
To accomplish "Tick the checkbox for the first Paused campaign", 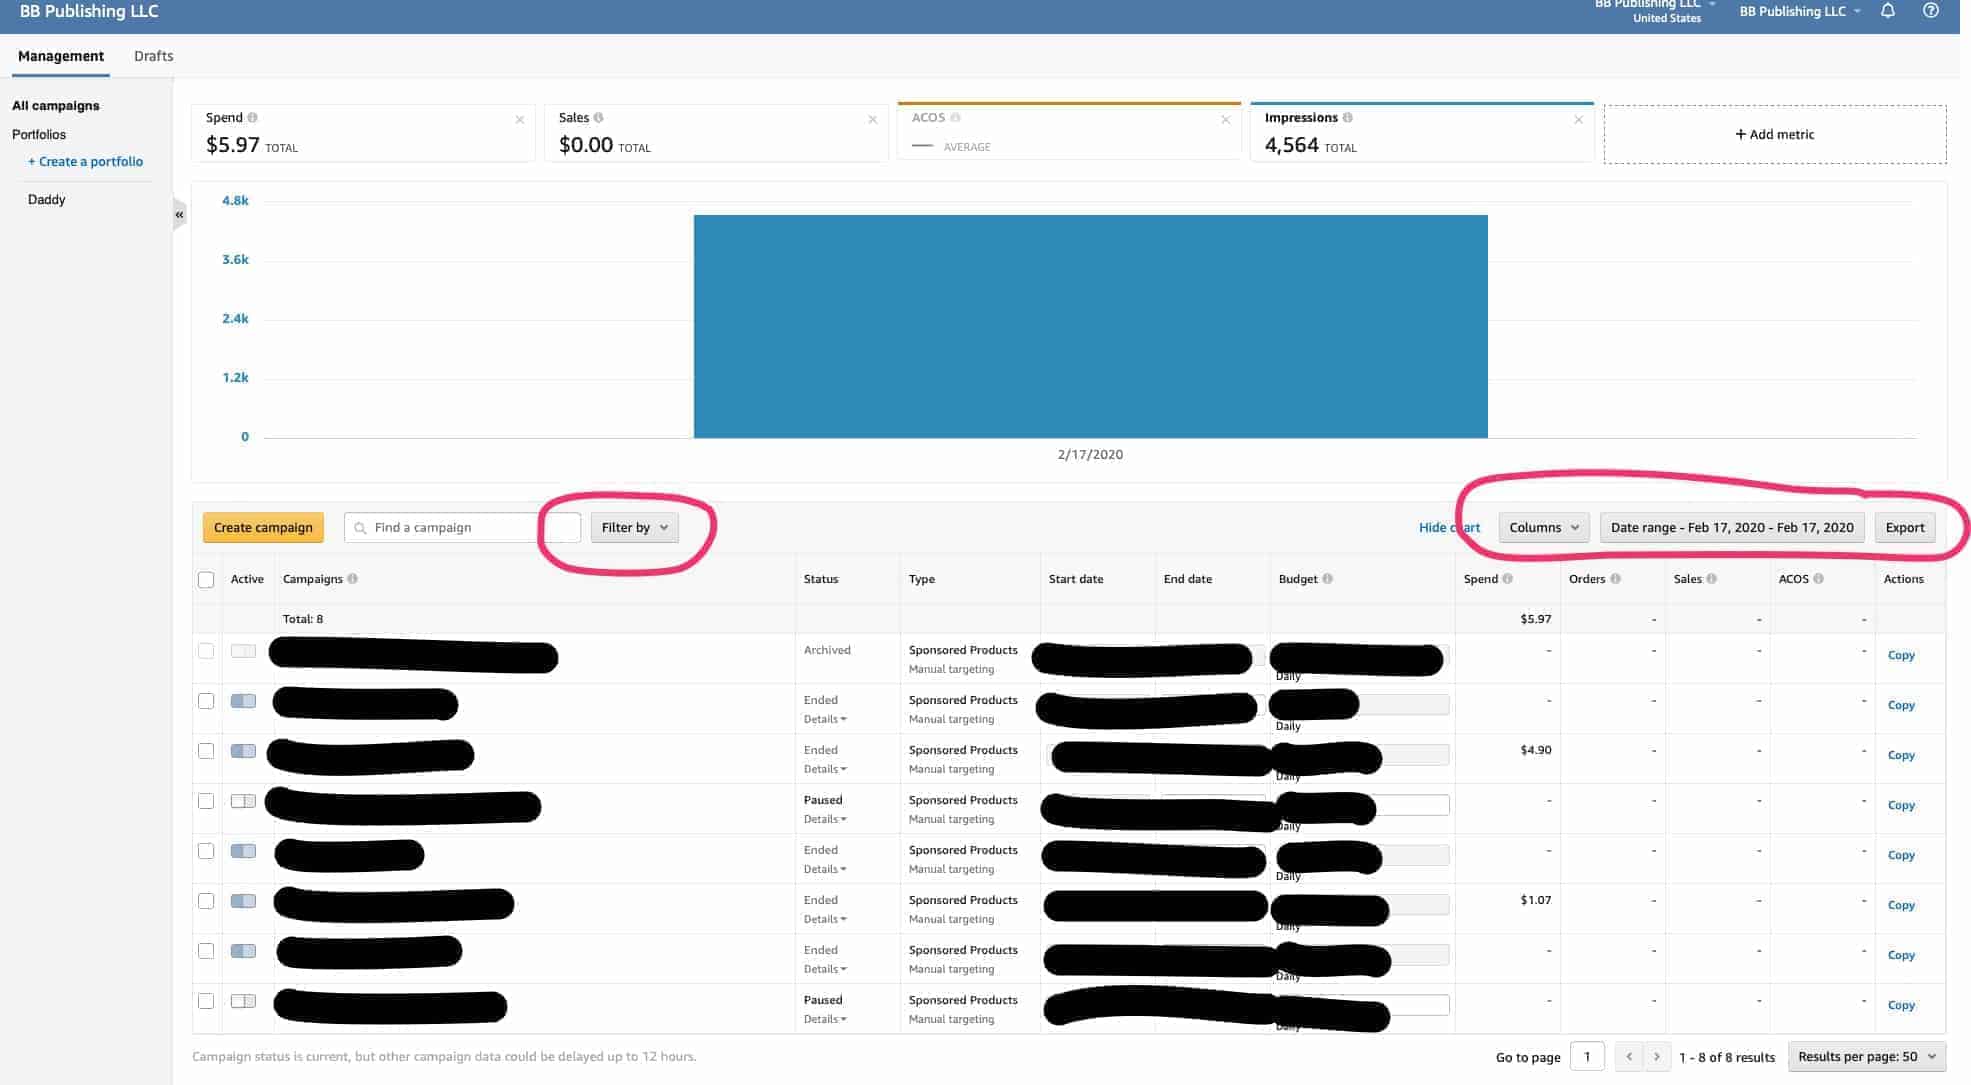I will (206, 801).
